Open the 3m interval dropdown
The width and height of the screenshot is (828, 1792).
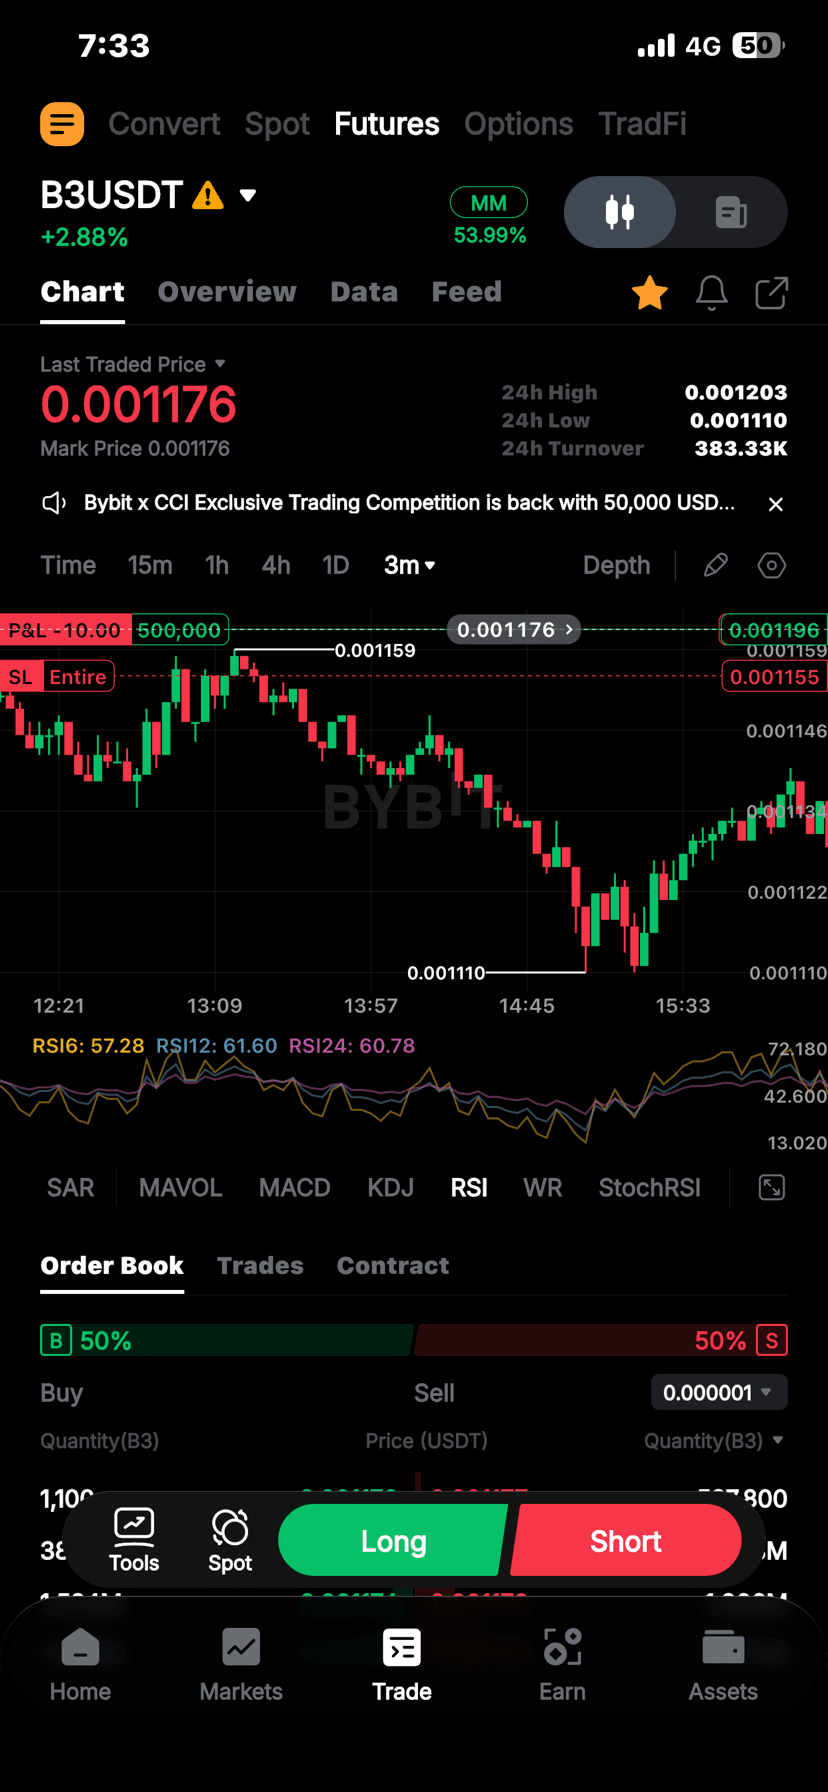(x=409, y=566)
